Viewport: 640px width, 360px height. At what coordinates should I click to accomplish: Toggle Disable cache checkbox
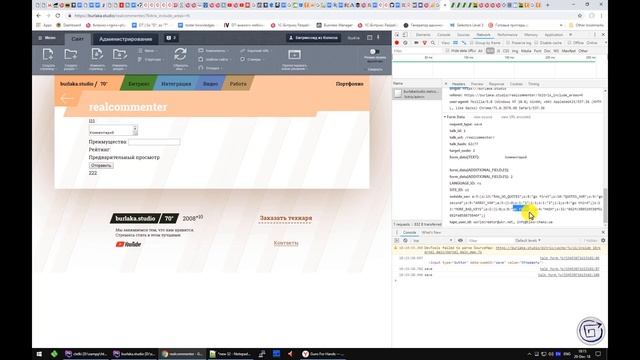click(536, 43)
